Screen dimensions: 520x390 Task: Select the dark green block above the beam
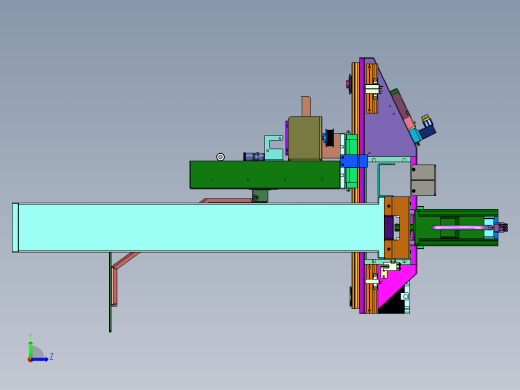265,175
